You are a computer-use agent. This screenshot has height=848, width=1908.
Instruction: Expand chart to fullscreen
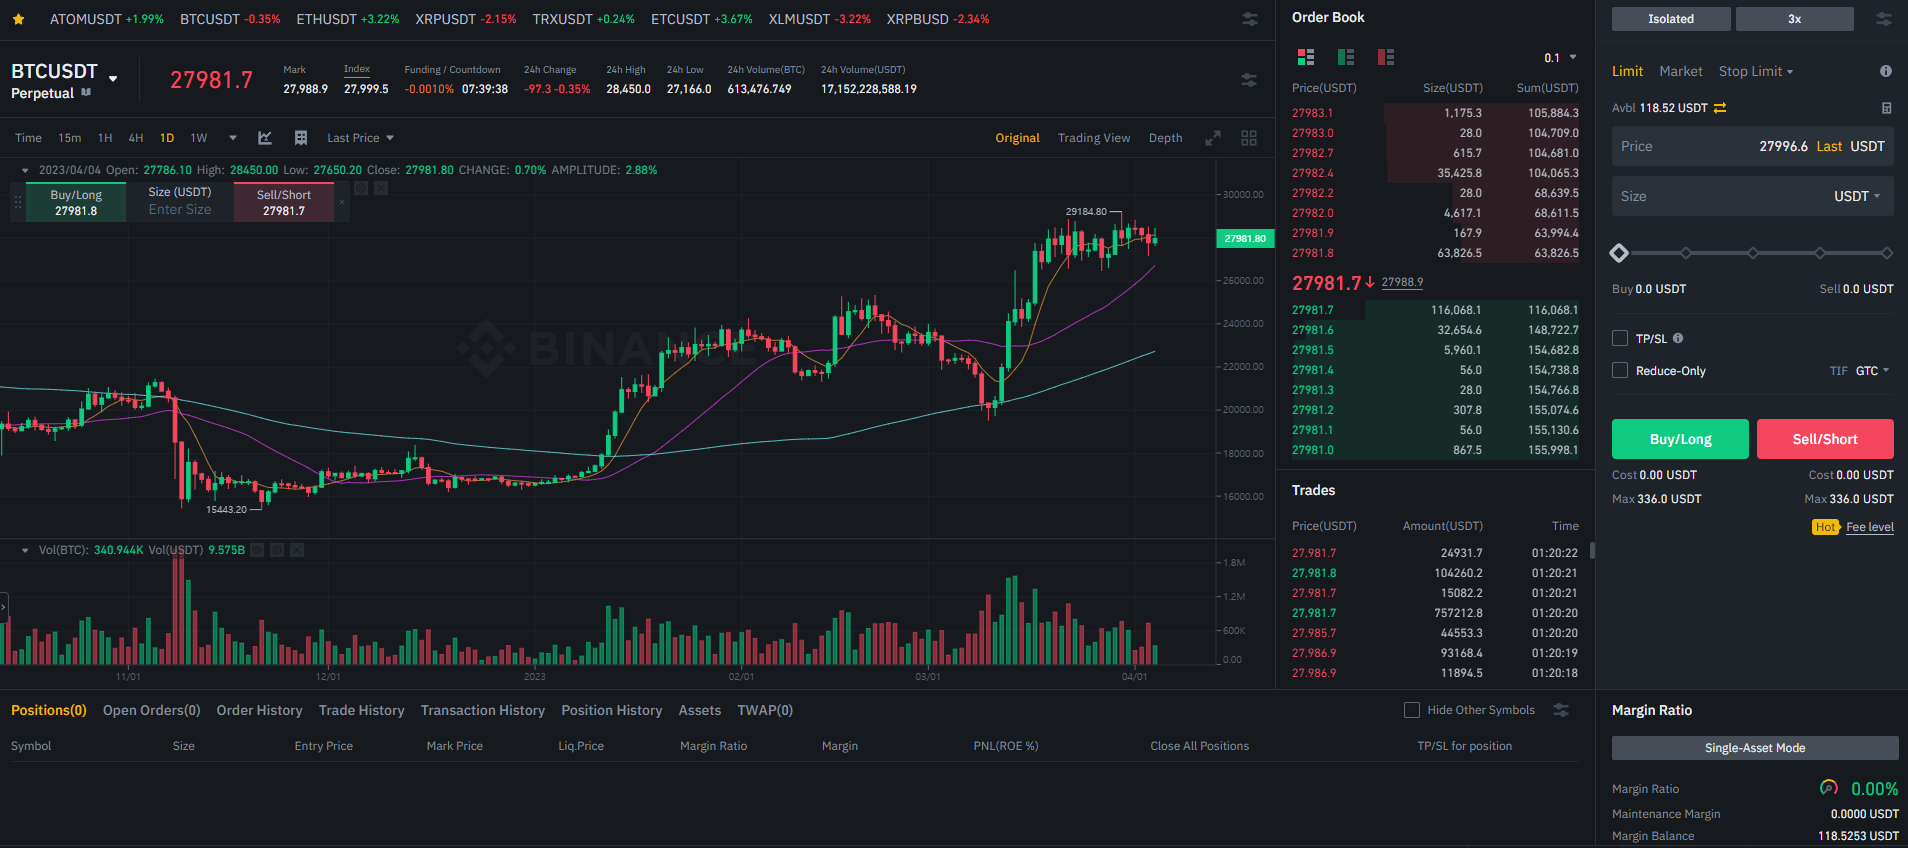[x=1213, y=138]
